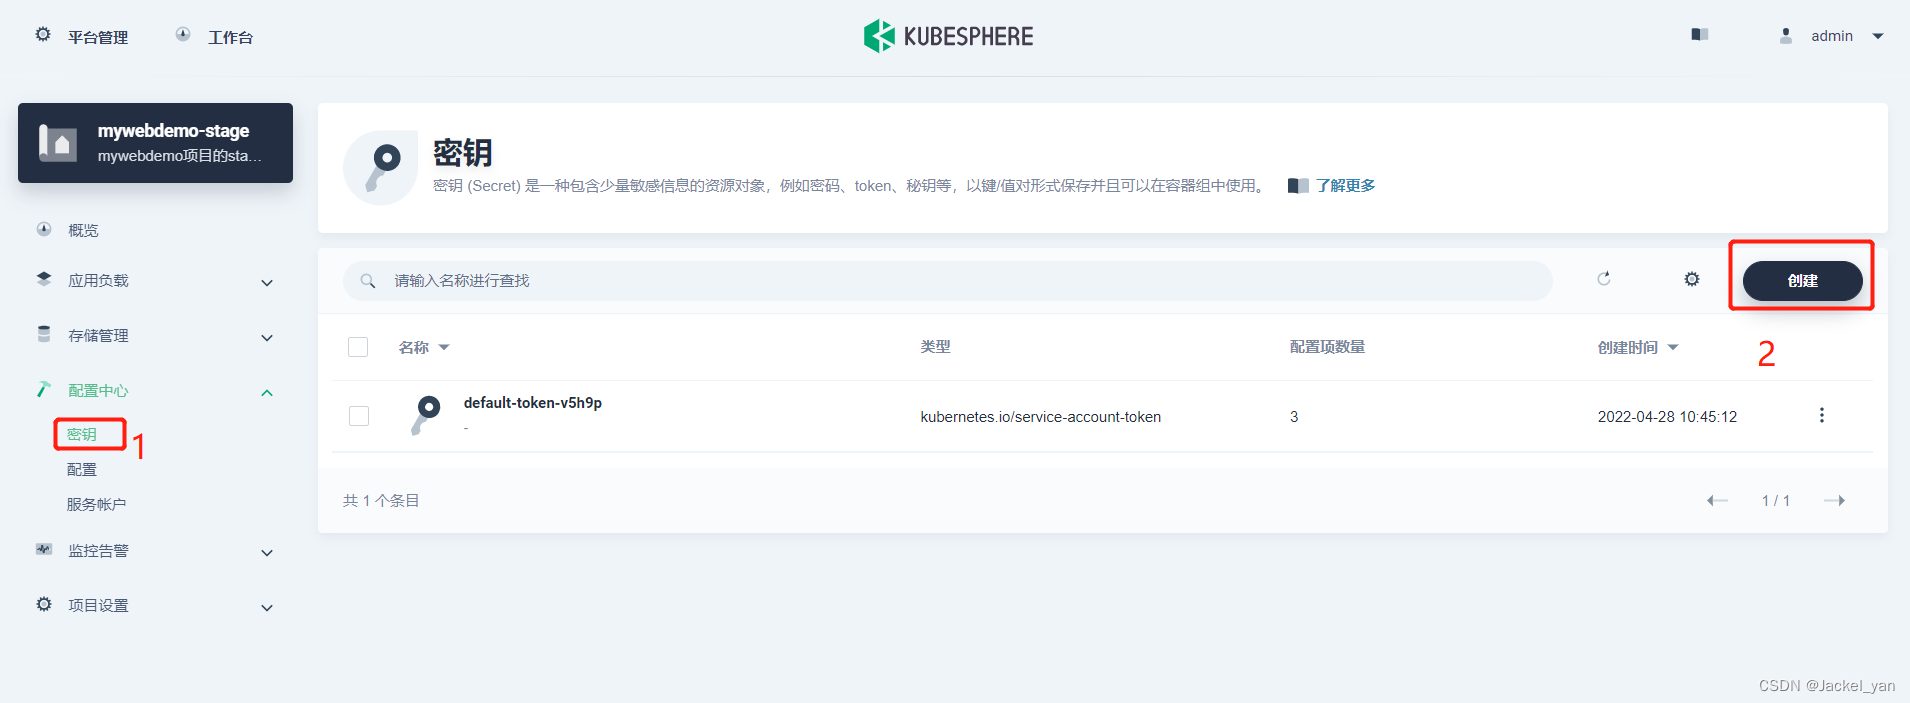Click the admin user avatar icon
1910x703 pixels.
(x=1786, y=36)
